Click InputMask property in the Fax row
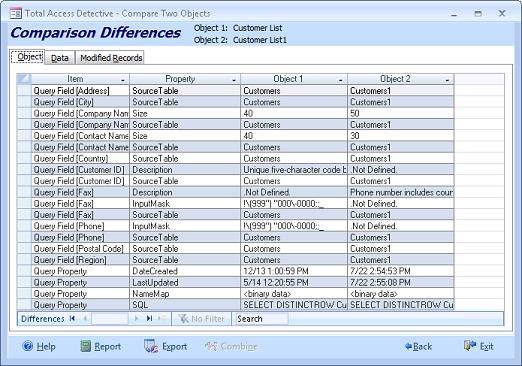This screenshot has width=522, height=366. tap(185, 203)
